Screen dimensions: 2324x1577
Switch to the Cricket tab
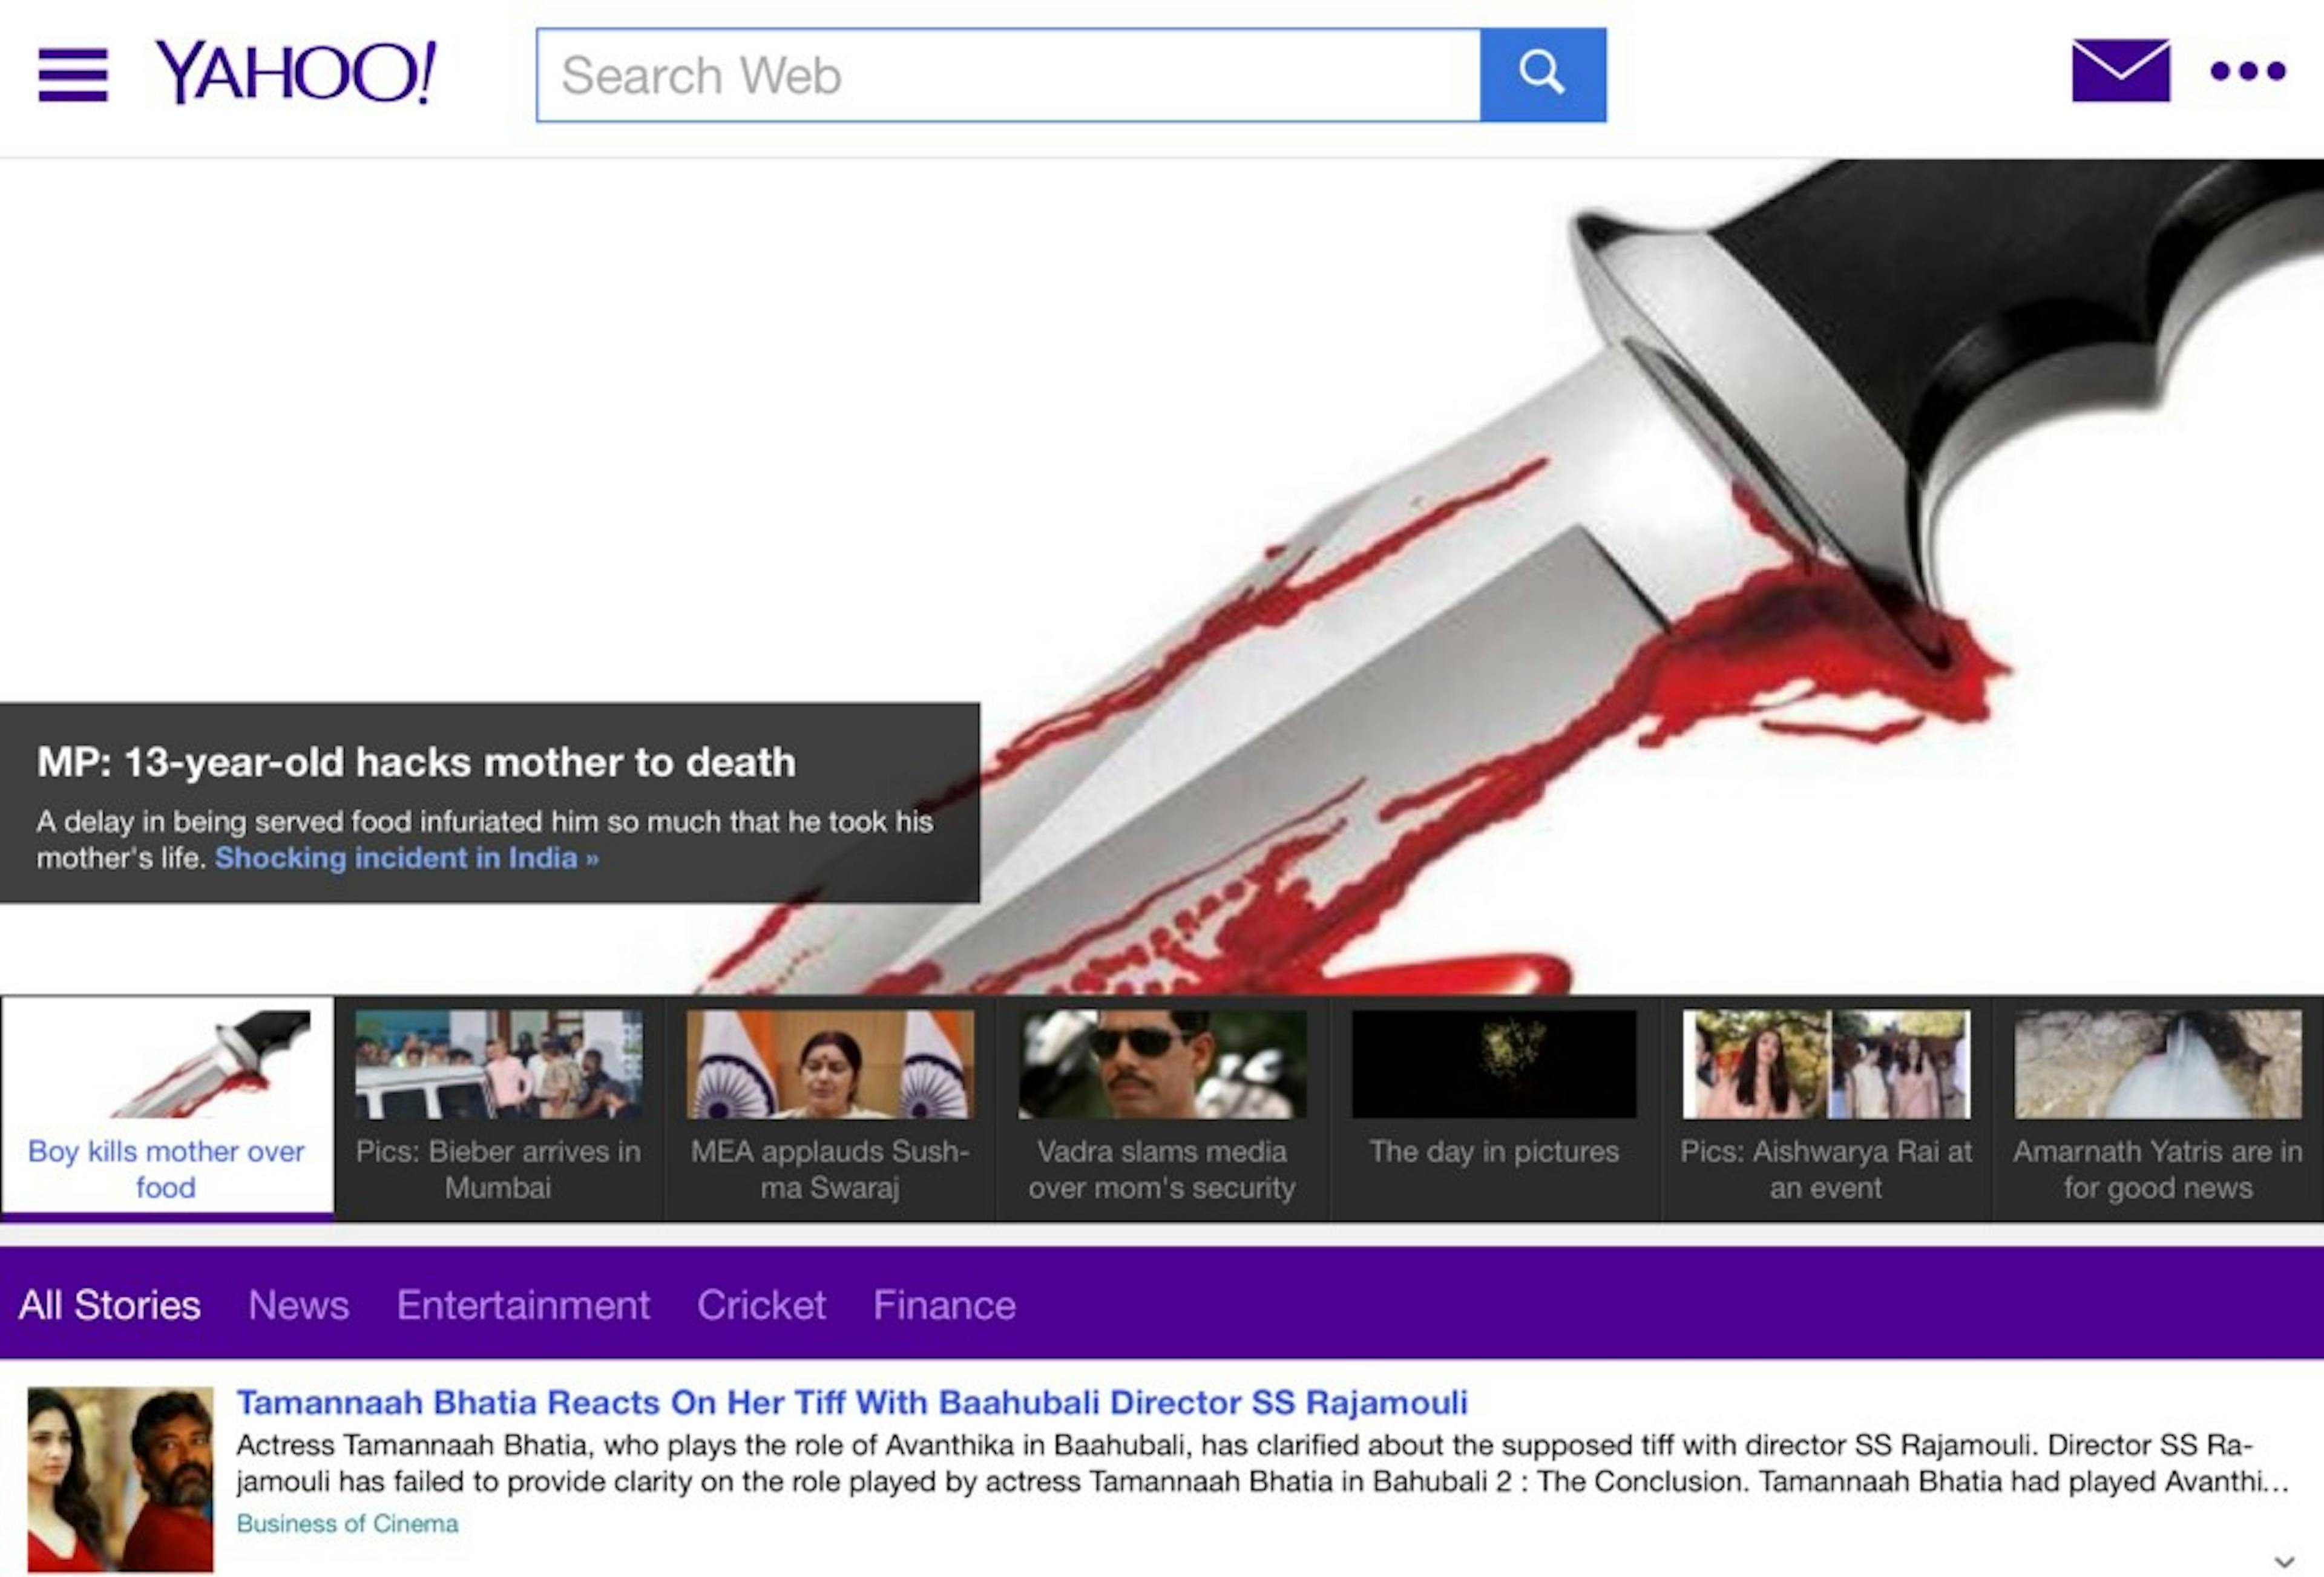[x=761, y=1305]
